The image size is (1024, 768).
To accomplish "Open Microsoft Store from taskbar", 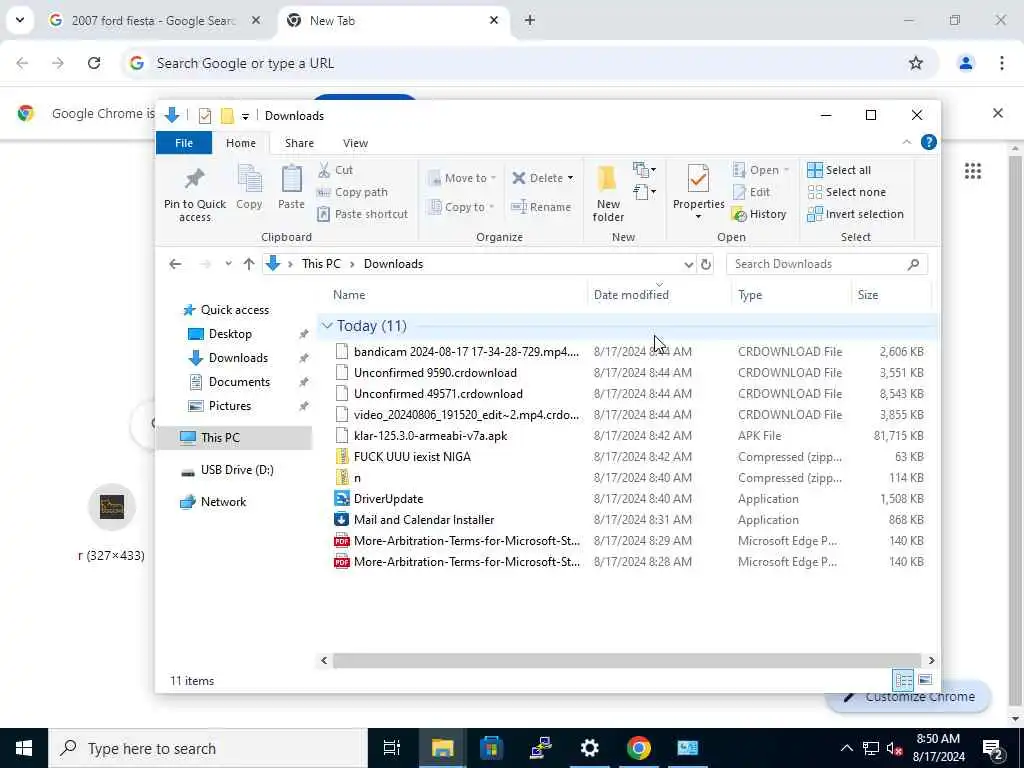I will [x=491, y=748].
